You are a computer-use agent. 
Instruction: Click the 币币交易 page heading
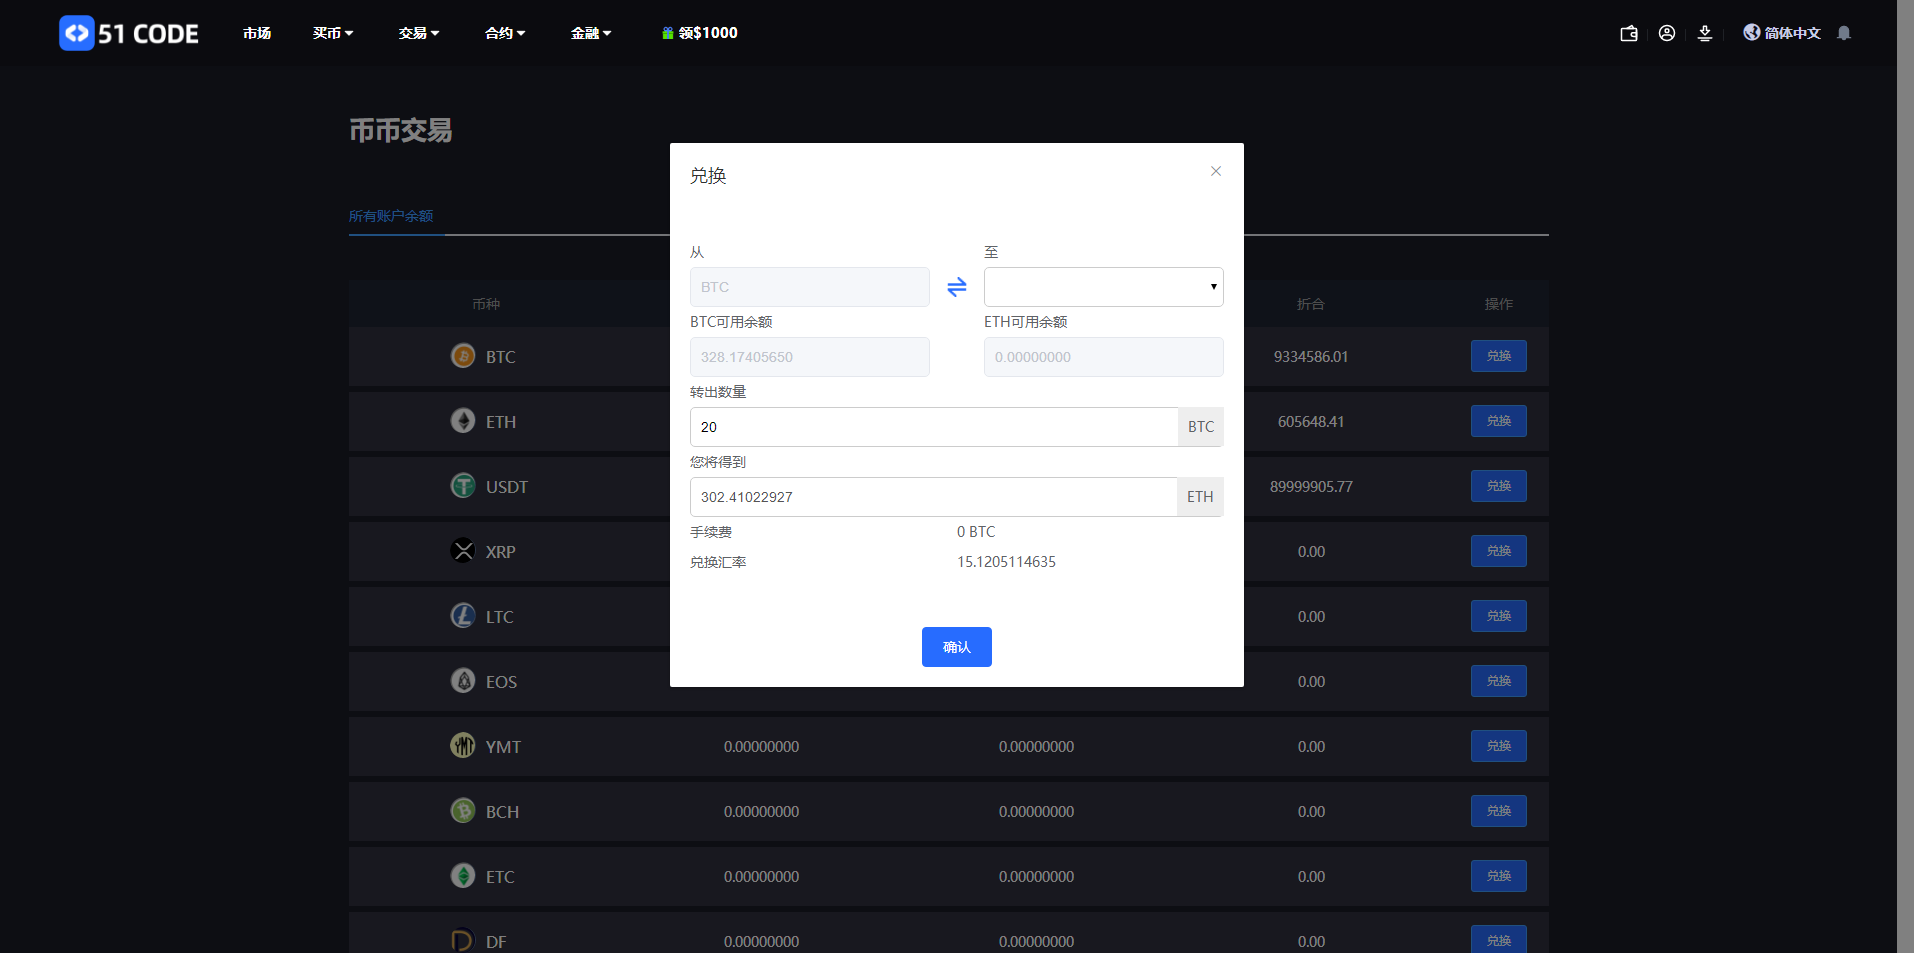[401, 131]
